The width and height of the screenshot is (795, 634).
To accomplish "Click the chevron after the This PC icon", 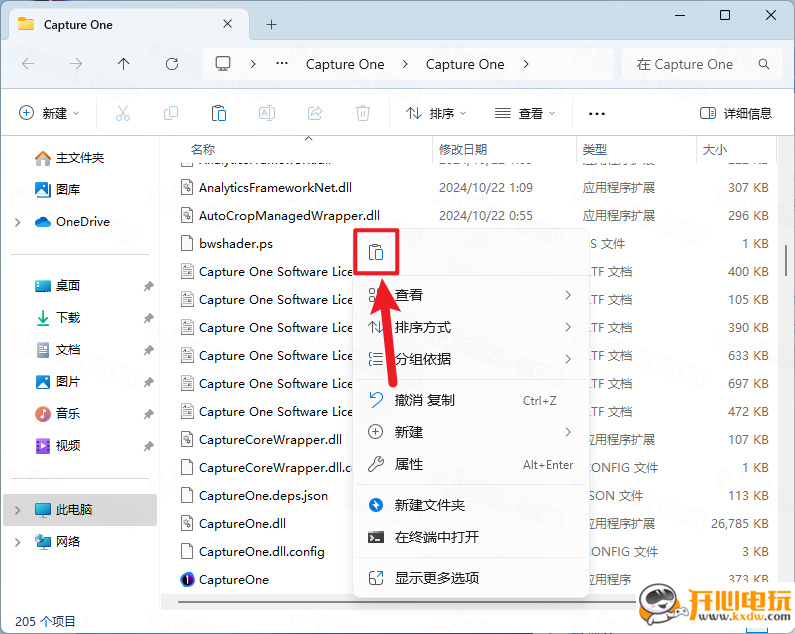I will click(x=252, y=64).
